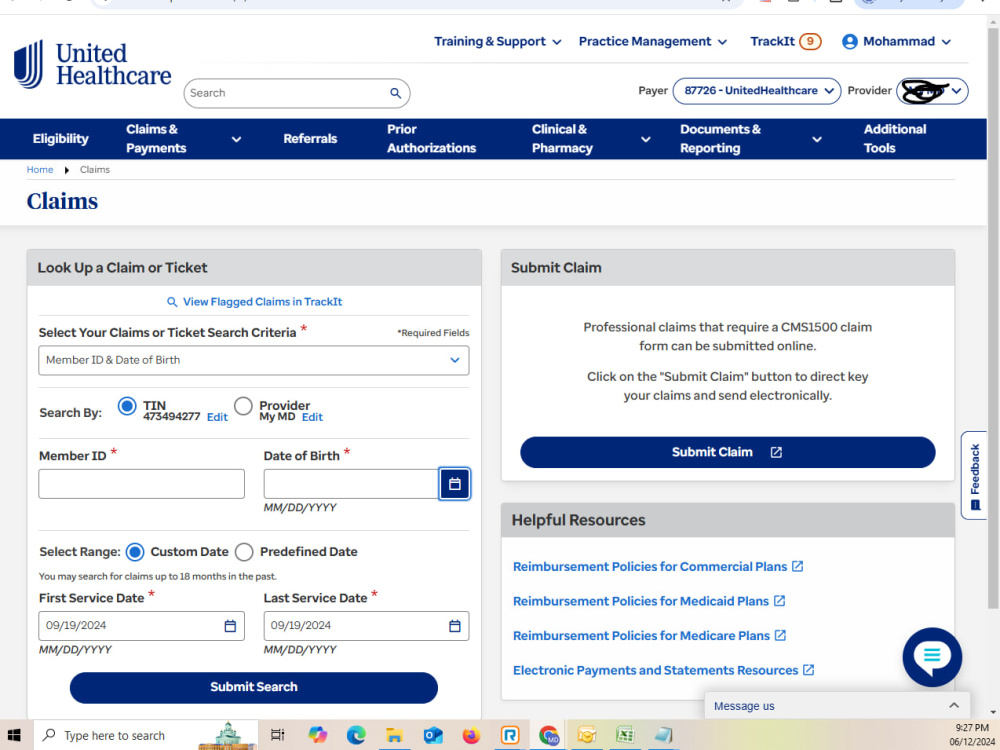Expand the Practice Management menu
Viewport: 1000px width, 750px height.
coord(652,41)
